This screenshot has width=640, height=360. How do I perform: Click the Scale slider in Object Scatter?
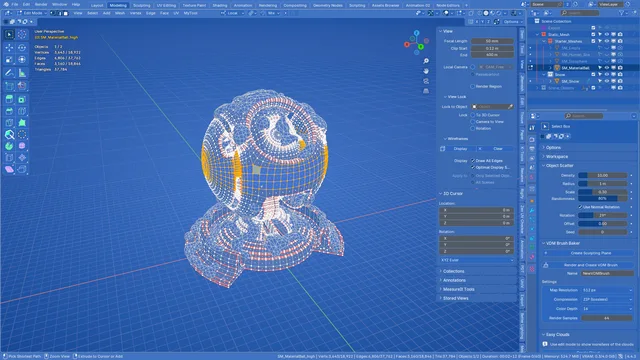click(x=602, y=192)
